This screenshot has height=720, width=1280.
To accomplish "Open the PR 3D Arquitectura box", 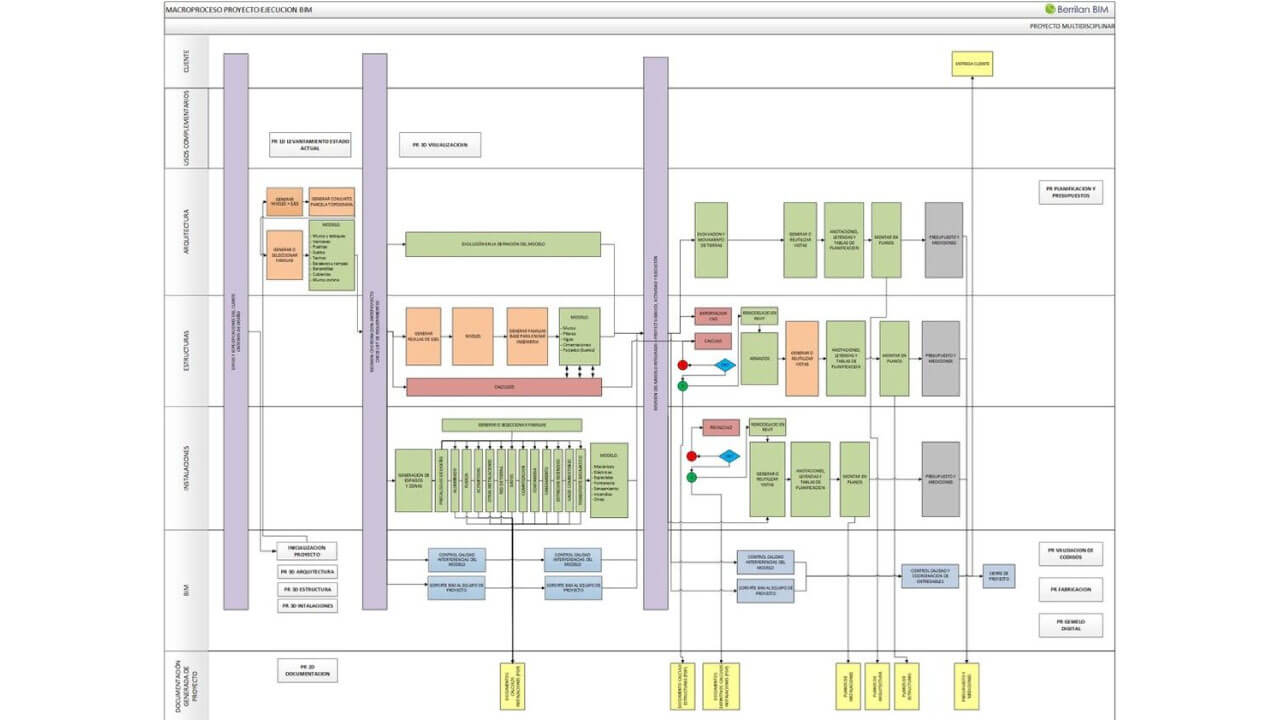I will tap(307, 572).
